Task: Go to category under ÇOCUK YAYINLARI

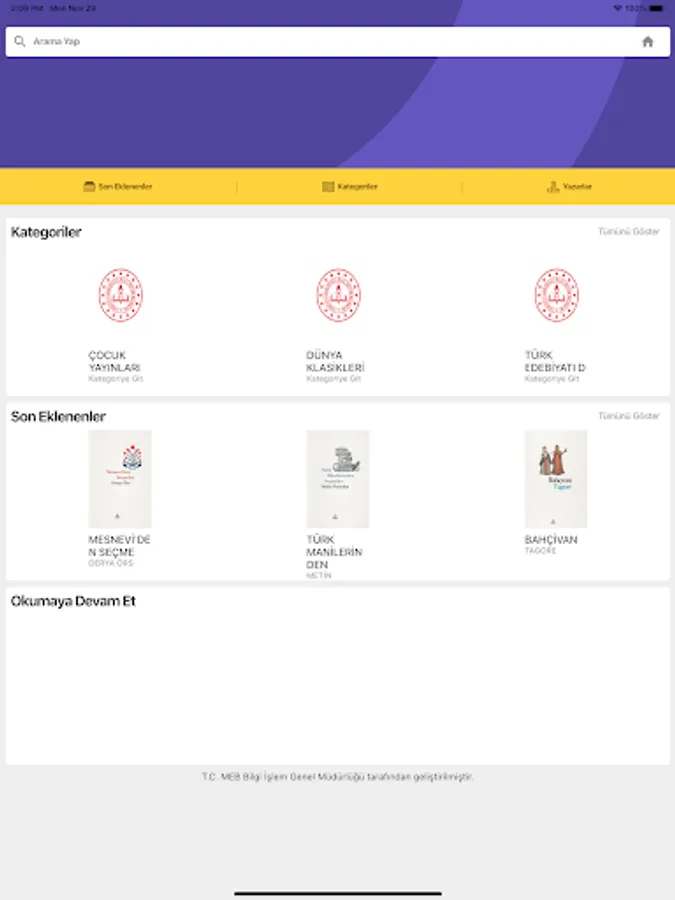Action: 115,379
